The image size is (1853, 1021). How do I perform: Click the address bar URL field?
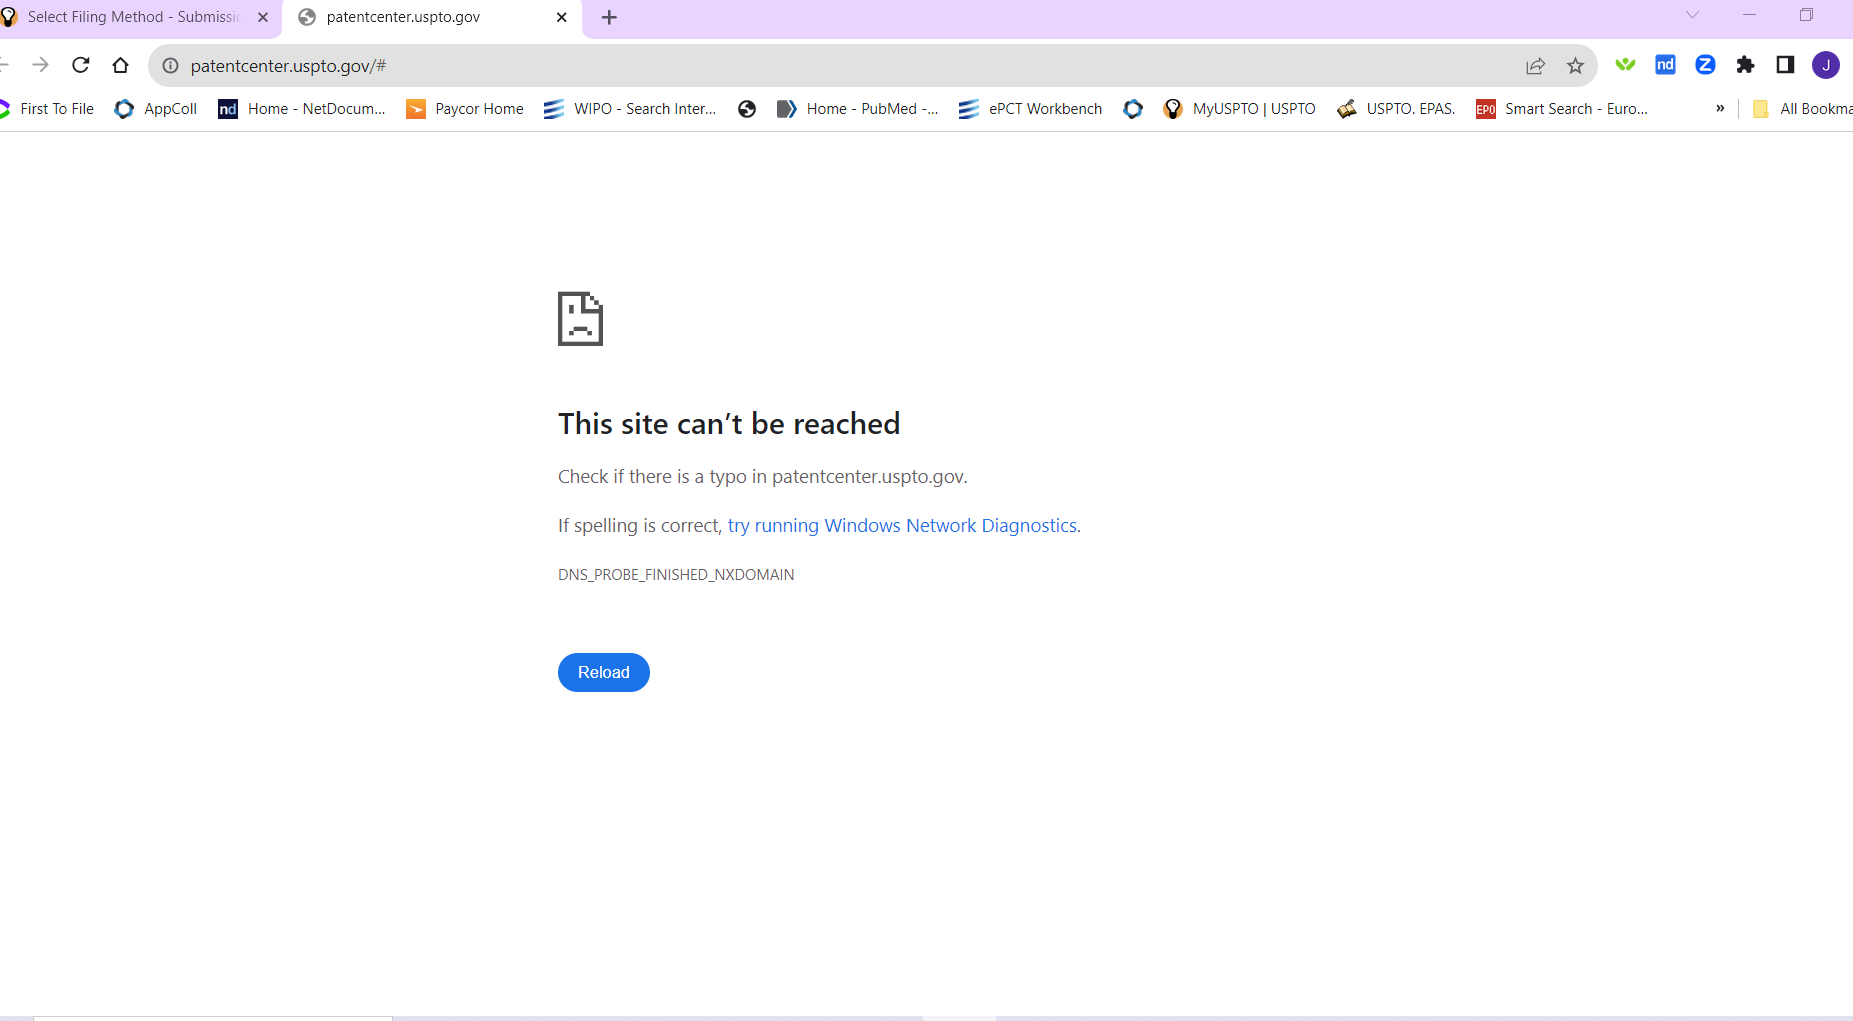800,66
